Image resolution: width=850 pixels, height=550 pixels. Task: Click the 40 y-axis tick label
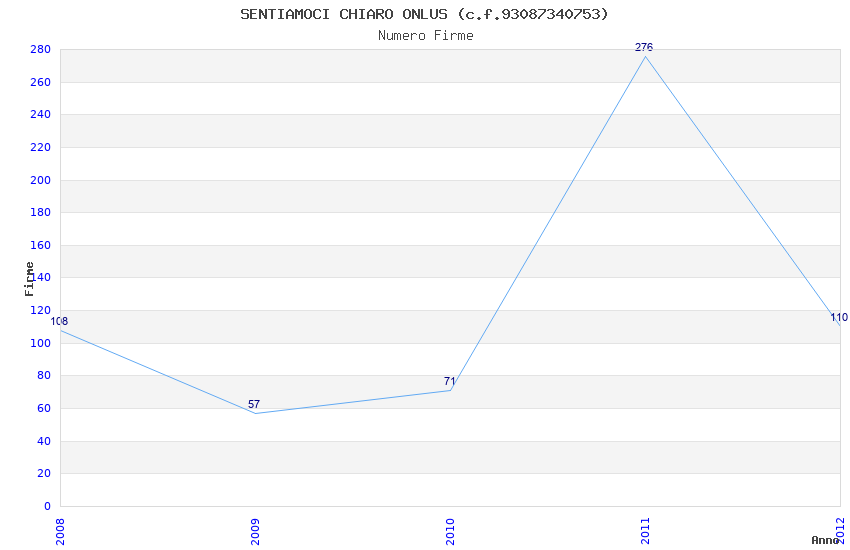click(44, 442)
